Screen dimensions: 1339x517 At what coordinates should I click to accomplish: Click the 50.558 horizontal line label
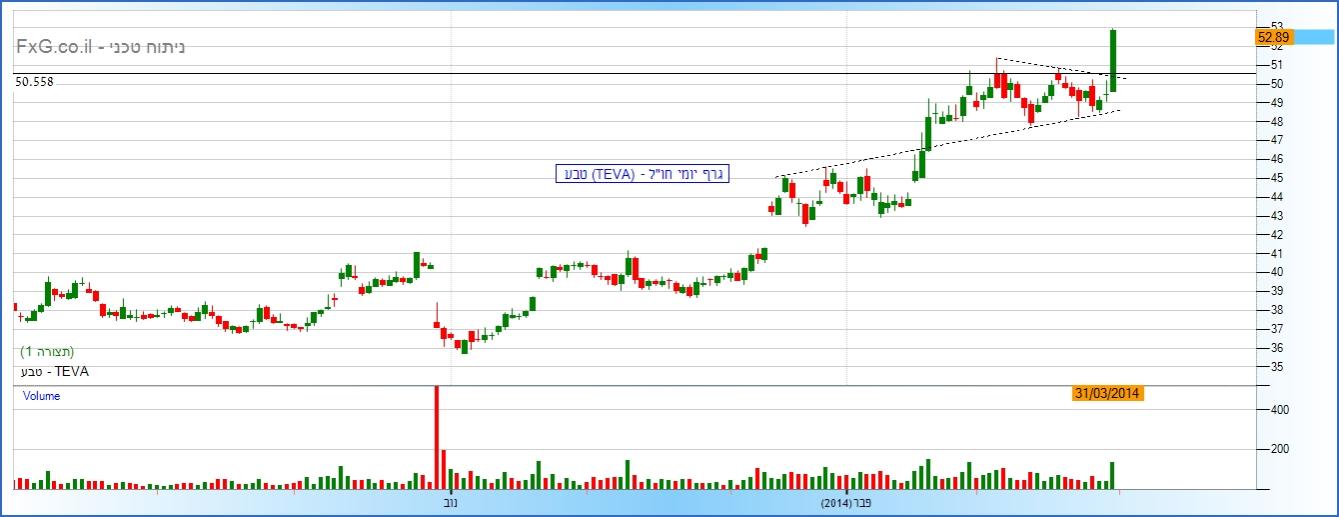pos(34,82)
